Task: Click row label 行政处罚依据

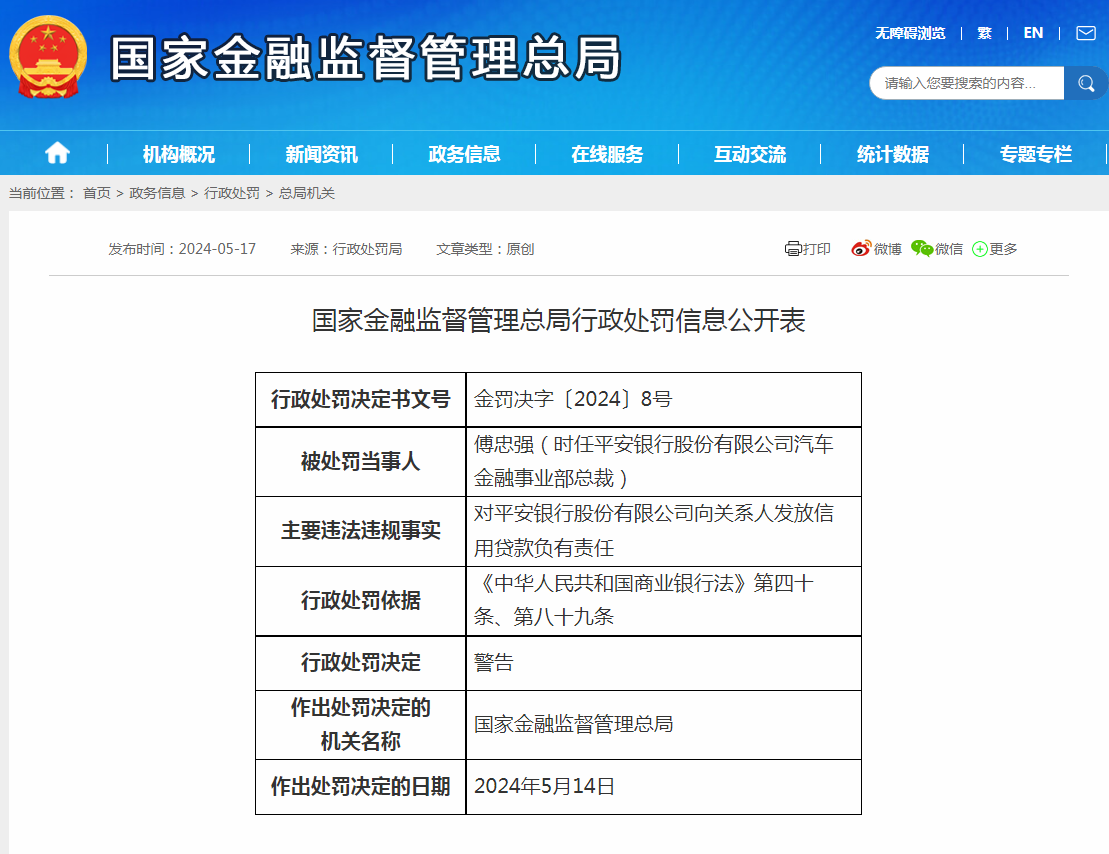Action: 361,601
